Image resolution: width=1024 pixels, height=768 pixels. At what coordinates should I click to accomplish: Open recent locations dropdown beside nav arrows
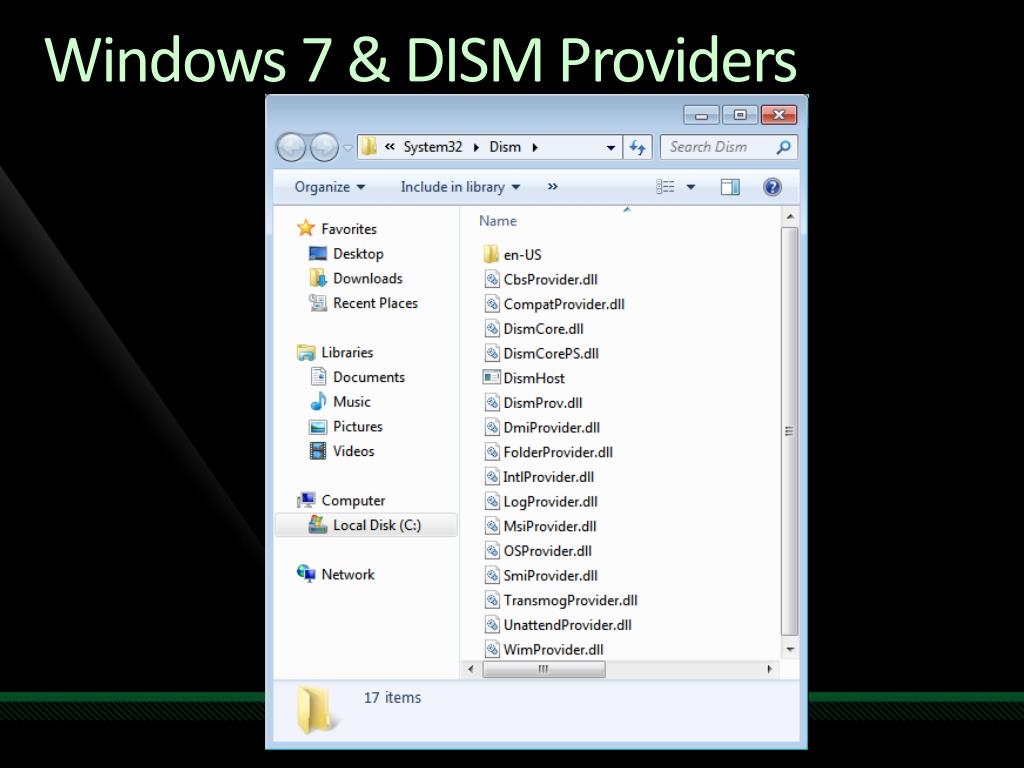pos(348,148)
